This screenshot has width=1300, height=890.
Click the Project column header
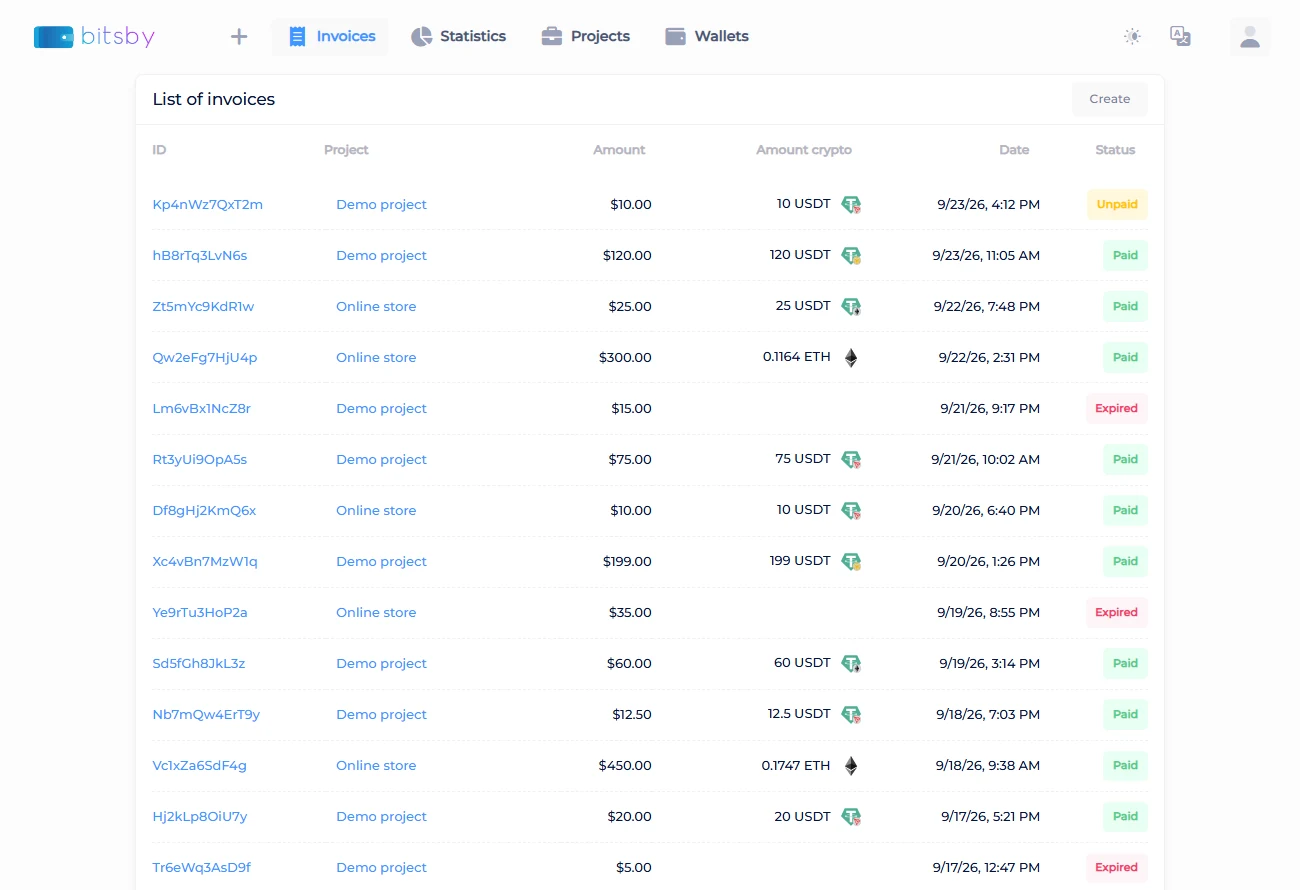coord(346,150)
